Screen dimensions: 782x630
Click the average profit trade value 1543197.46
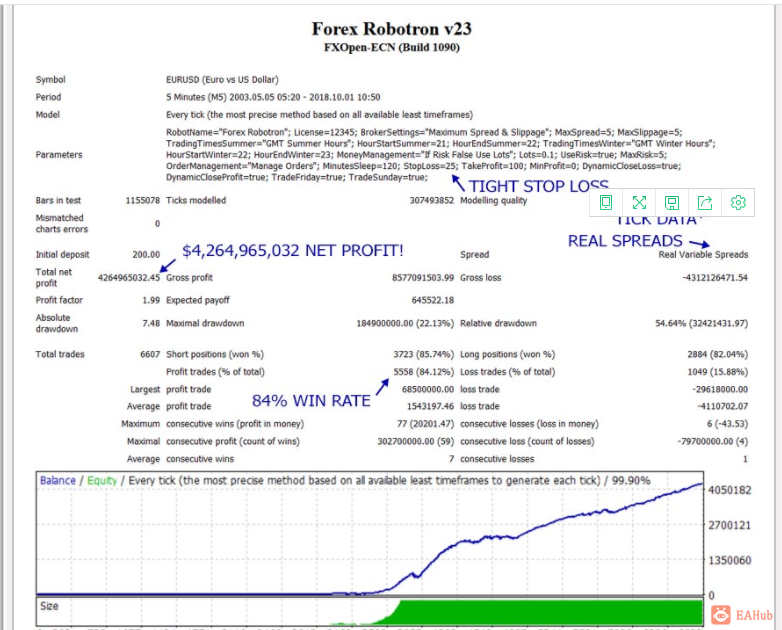point(430,407)
